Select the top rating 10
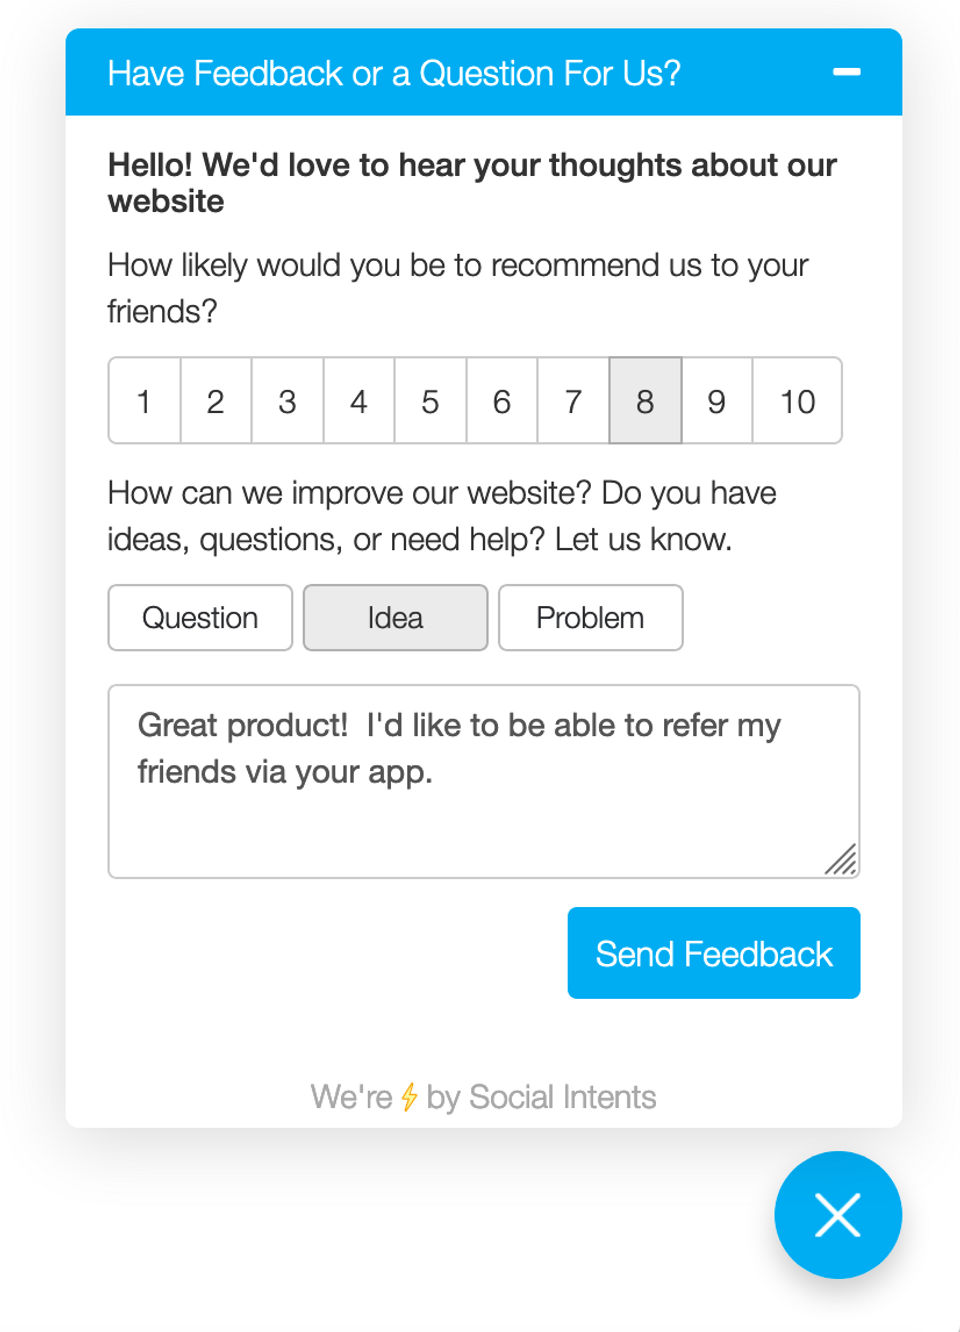Screen dimensions: 960x1332 [797, 401]
